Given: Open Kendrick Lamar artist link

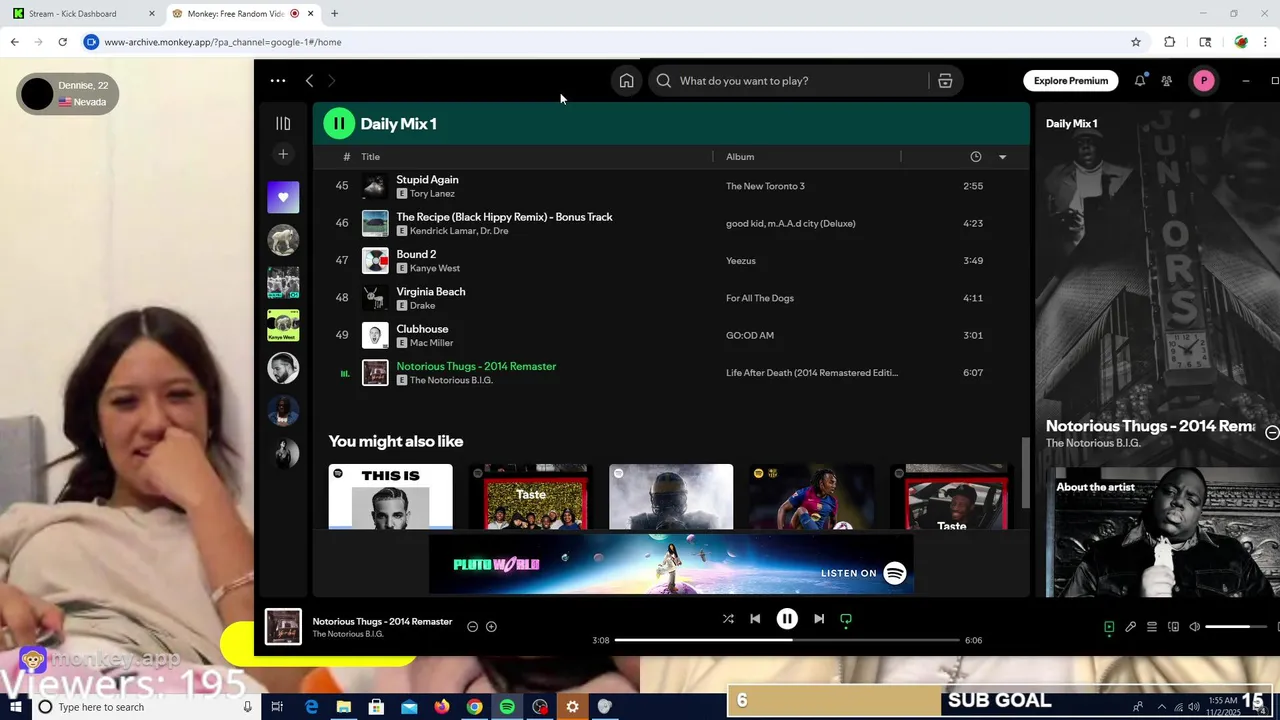Looking at the screenshot, I should pyautogui.click(x=443, y=231).
